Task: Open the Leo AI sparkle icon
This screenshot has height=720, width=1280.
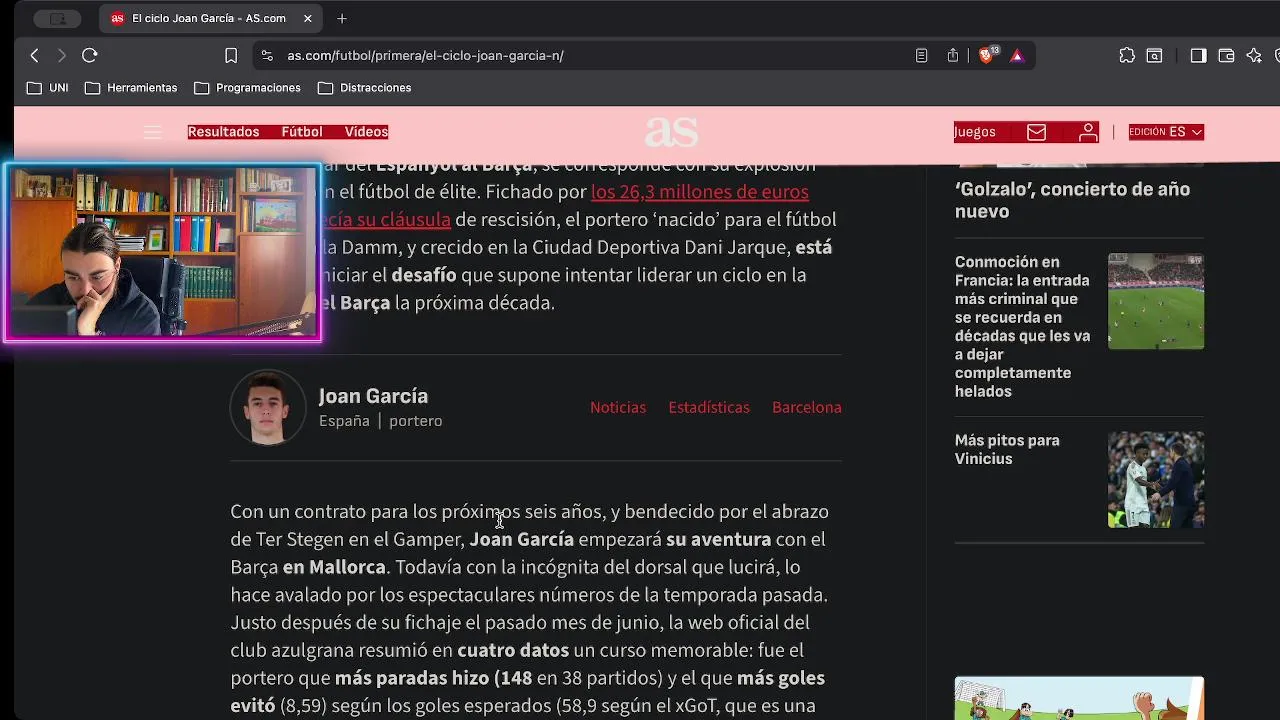Action: pyautogui.click(x=1254, y=56)
